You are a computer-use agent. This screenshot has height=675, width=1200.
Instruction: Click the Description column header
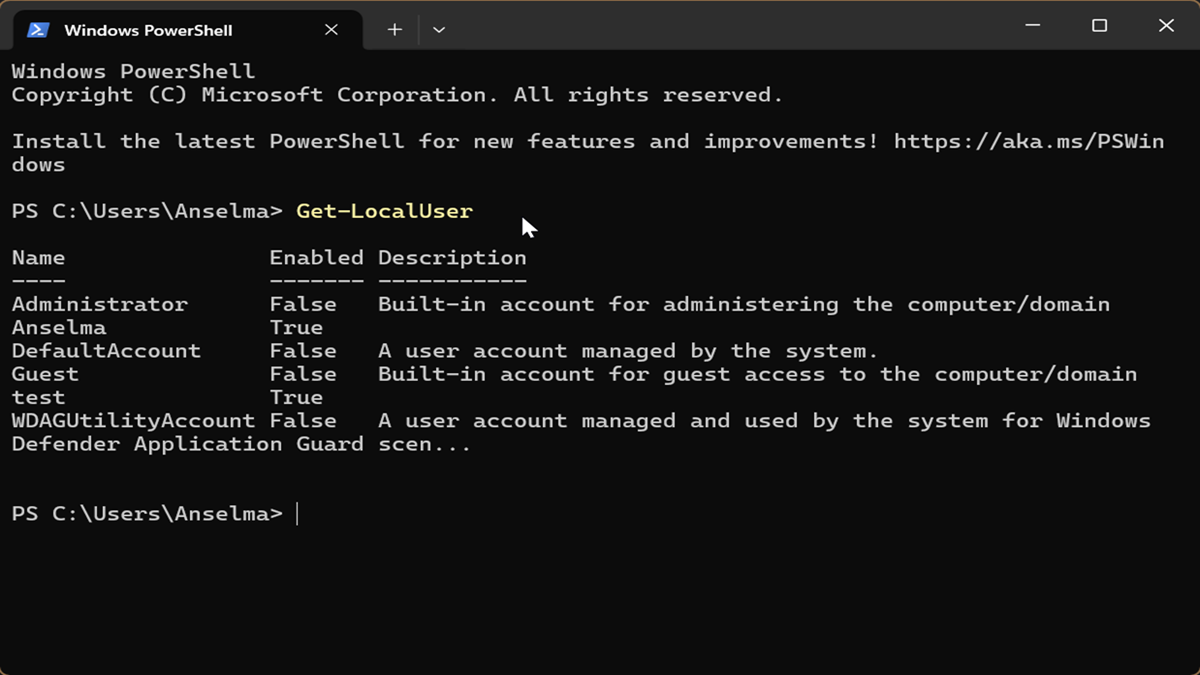pos(452,258)
